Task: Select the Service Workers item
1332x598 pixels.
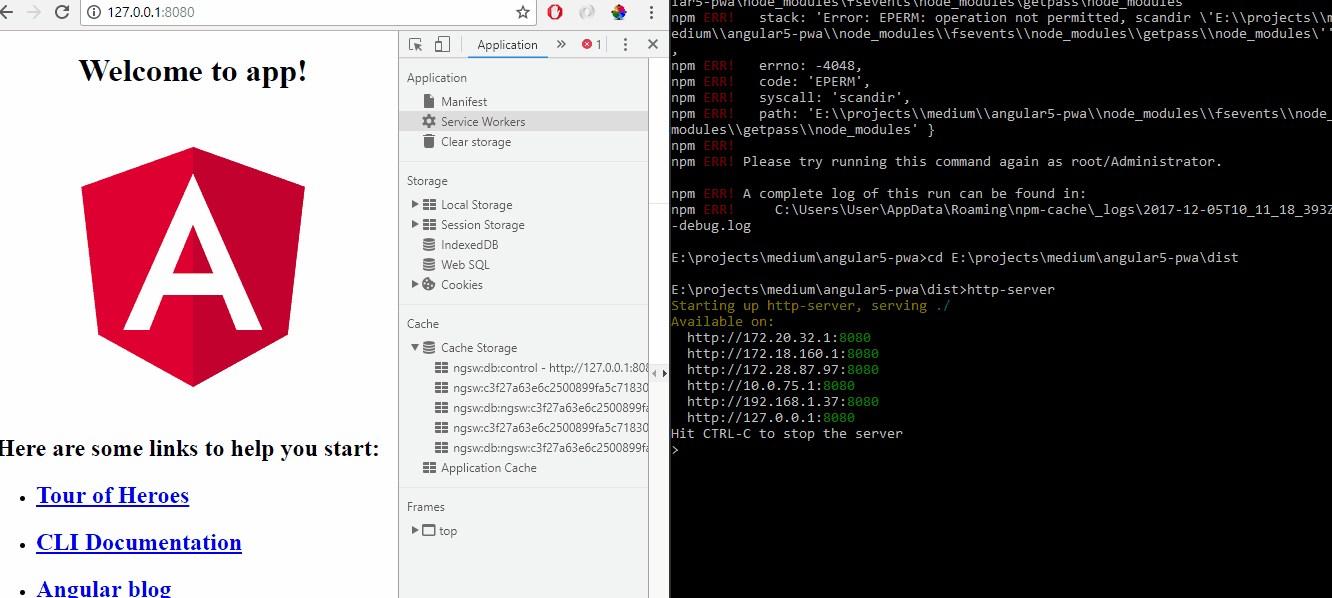Action: coord(523,121)
